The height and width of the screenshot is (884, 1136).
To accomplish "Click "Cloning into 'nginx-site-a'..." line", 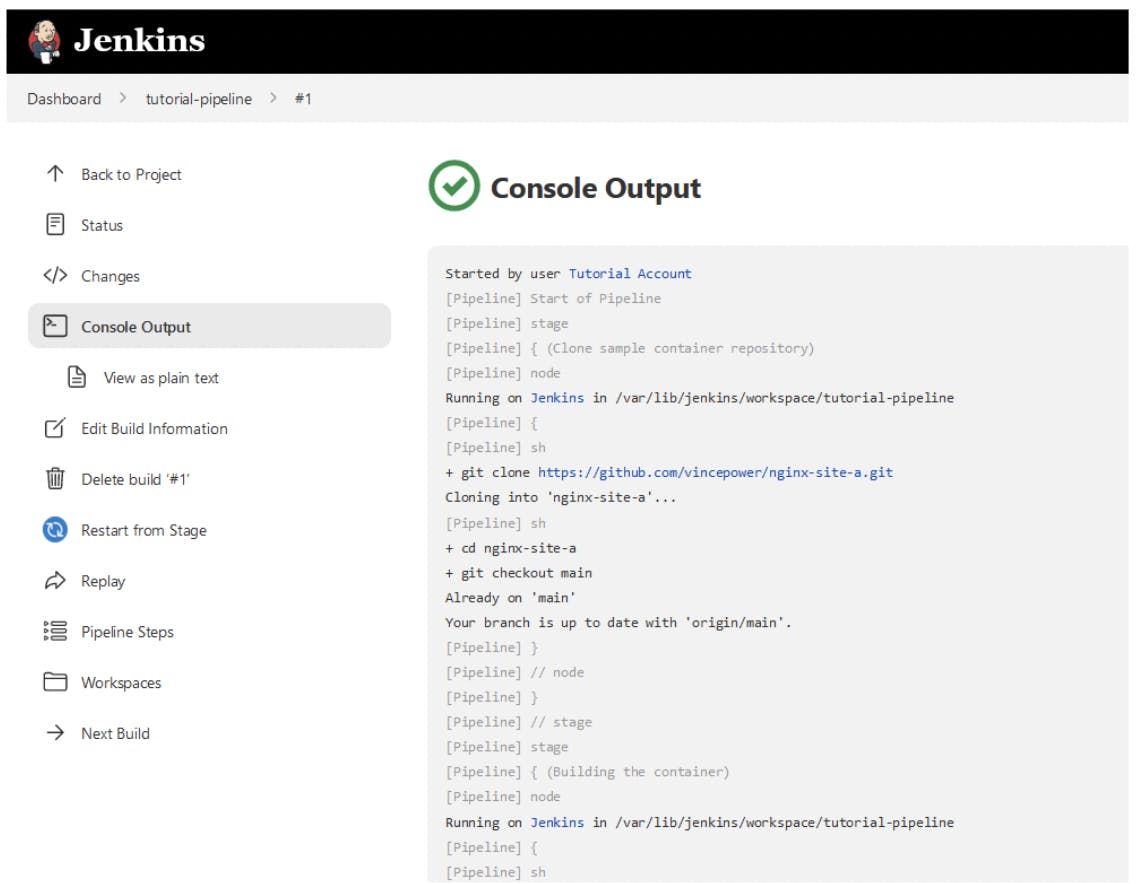I will pyautogui.click(x=560, y=498).
